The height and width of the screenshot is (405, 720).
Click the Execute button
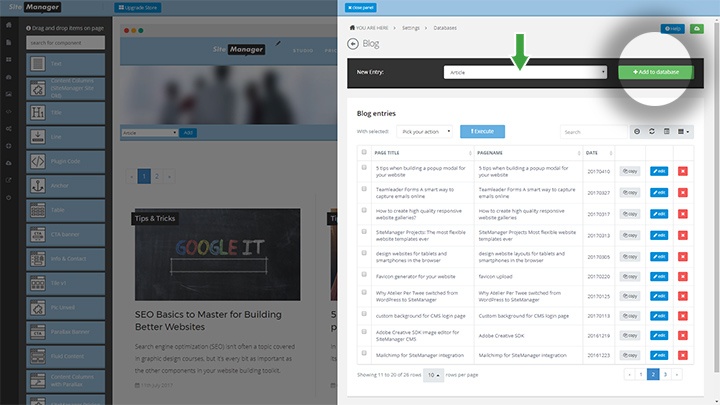[x=482, y=131]
